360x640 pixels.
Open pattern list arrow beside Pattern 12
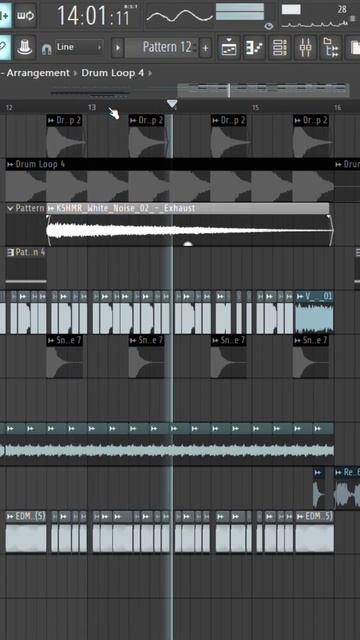coord(117,48)
